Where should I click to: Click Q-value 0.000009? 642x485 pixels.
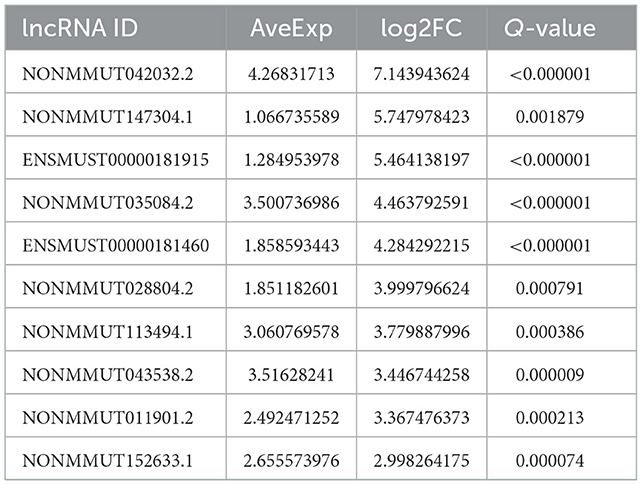pyautogui.click(x=550, y=374)
